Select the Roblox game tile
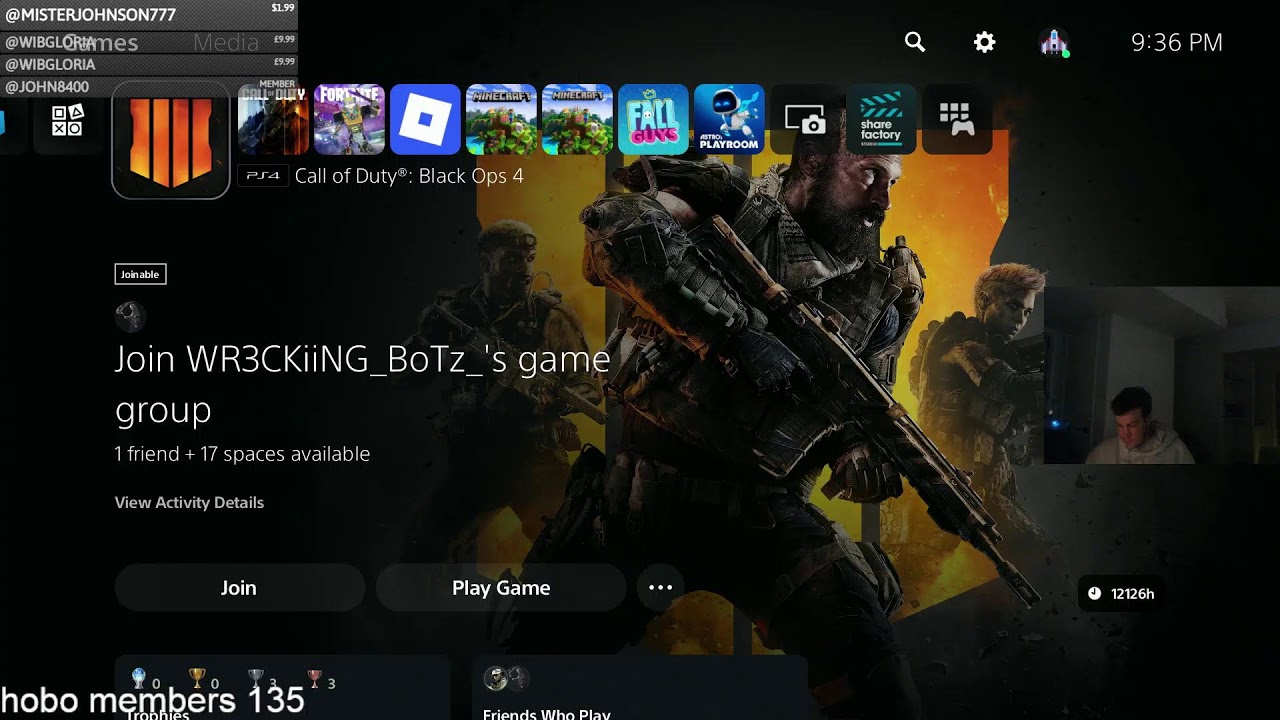1280x720 pixels. (x=425, y=120)
